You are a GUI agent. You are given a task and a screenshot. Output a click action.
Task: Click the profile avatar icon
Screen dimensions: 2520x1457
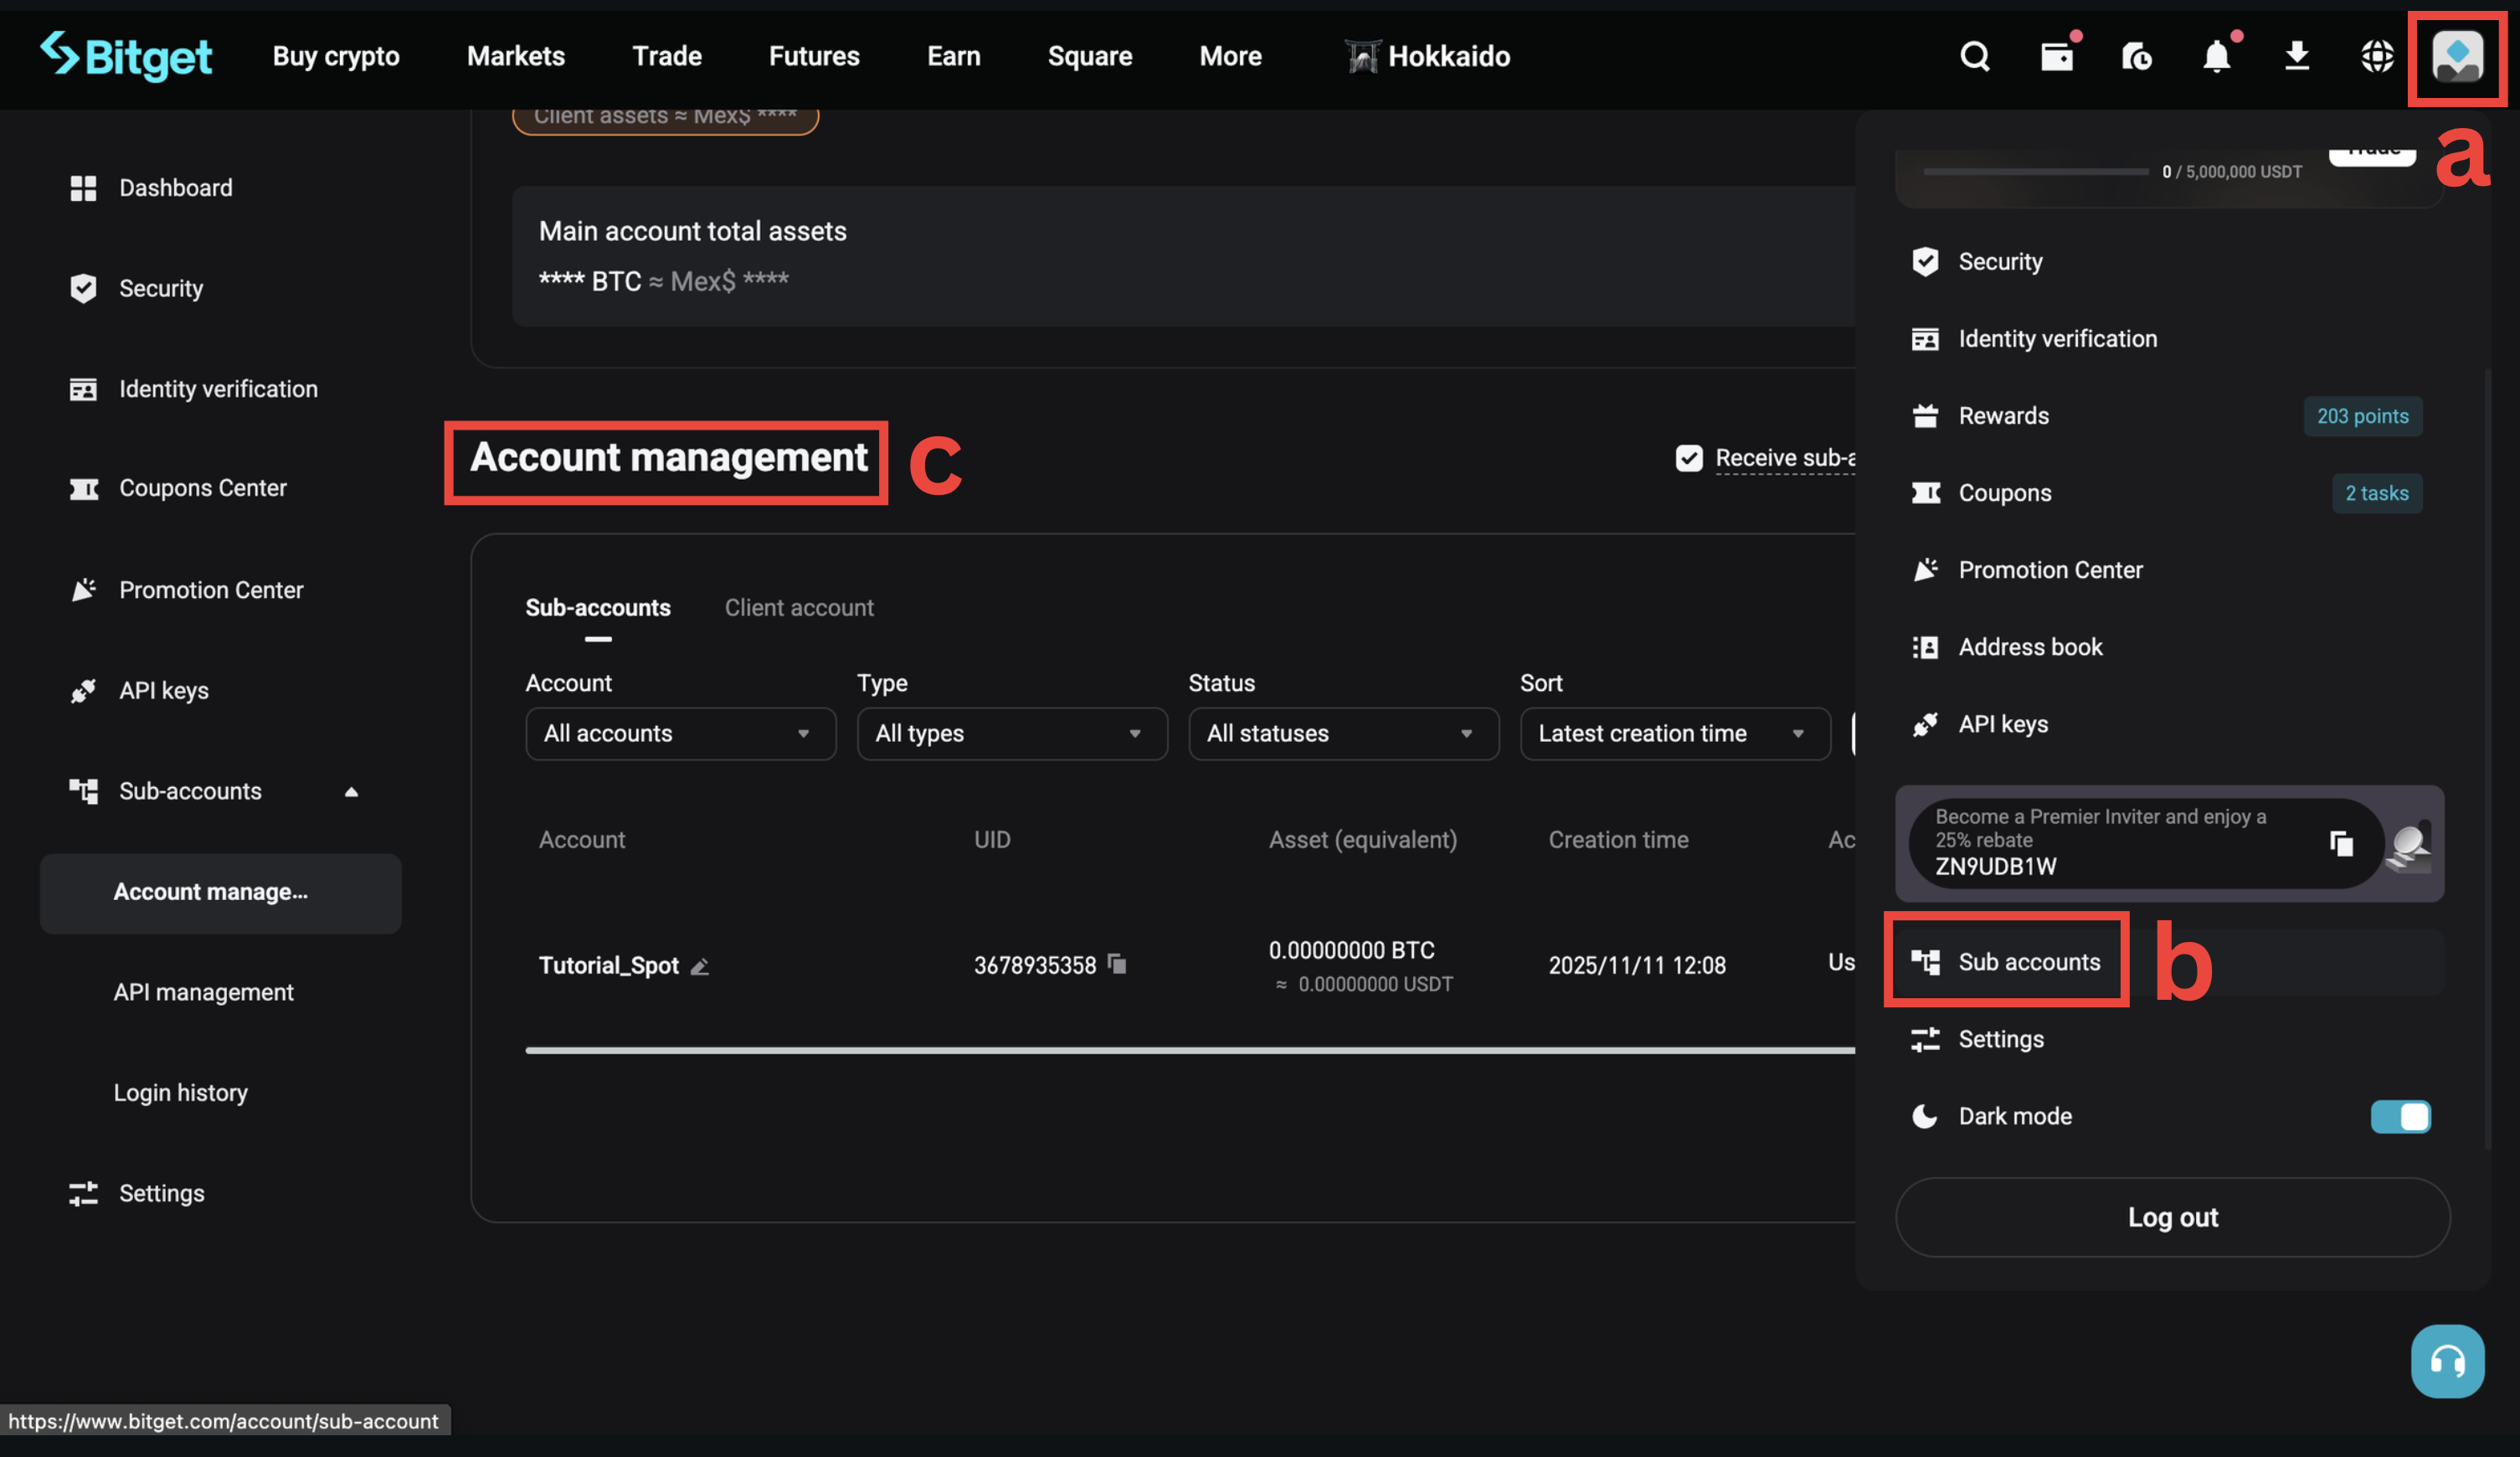pyautogui.click(x=2457, y=56)
